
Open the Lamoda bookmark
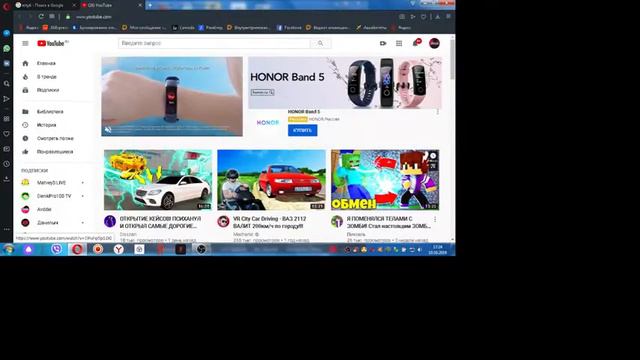click(x=183, y=28)
